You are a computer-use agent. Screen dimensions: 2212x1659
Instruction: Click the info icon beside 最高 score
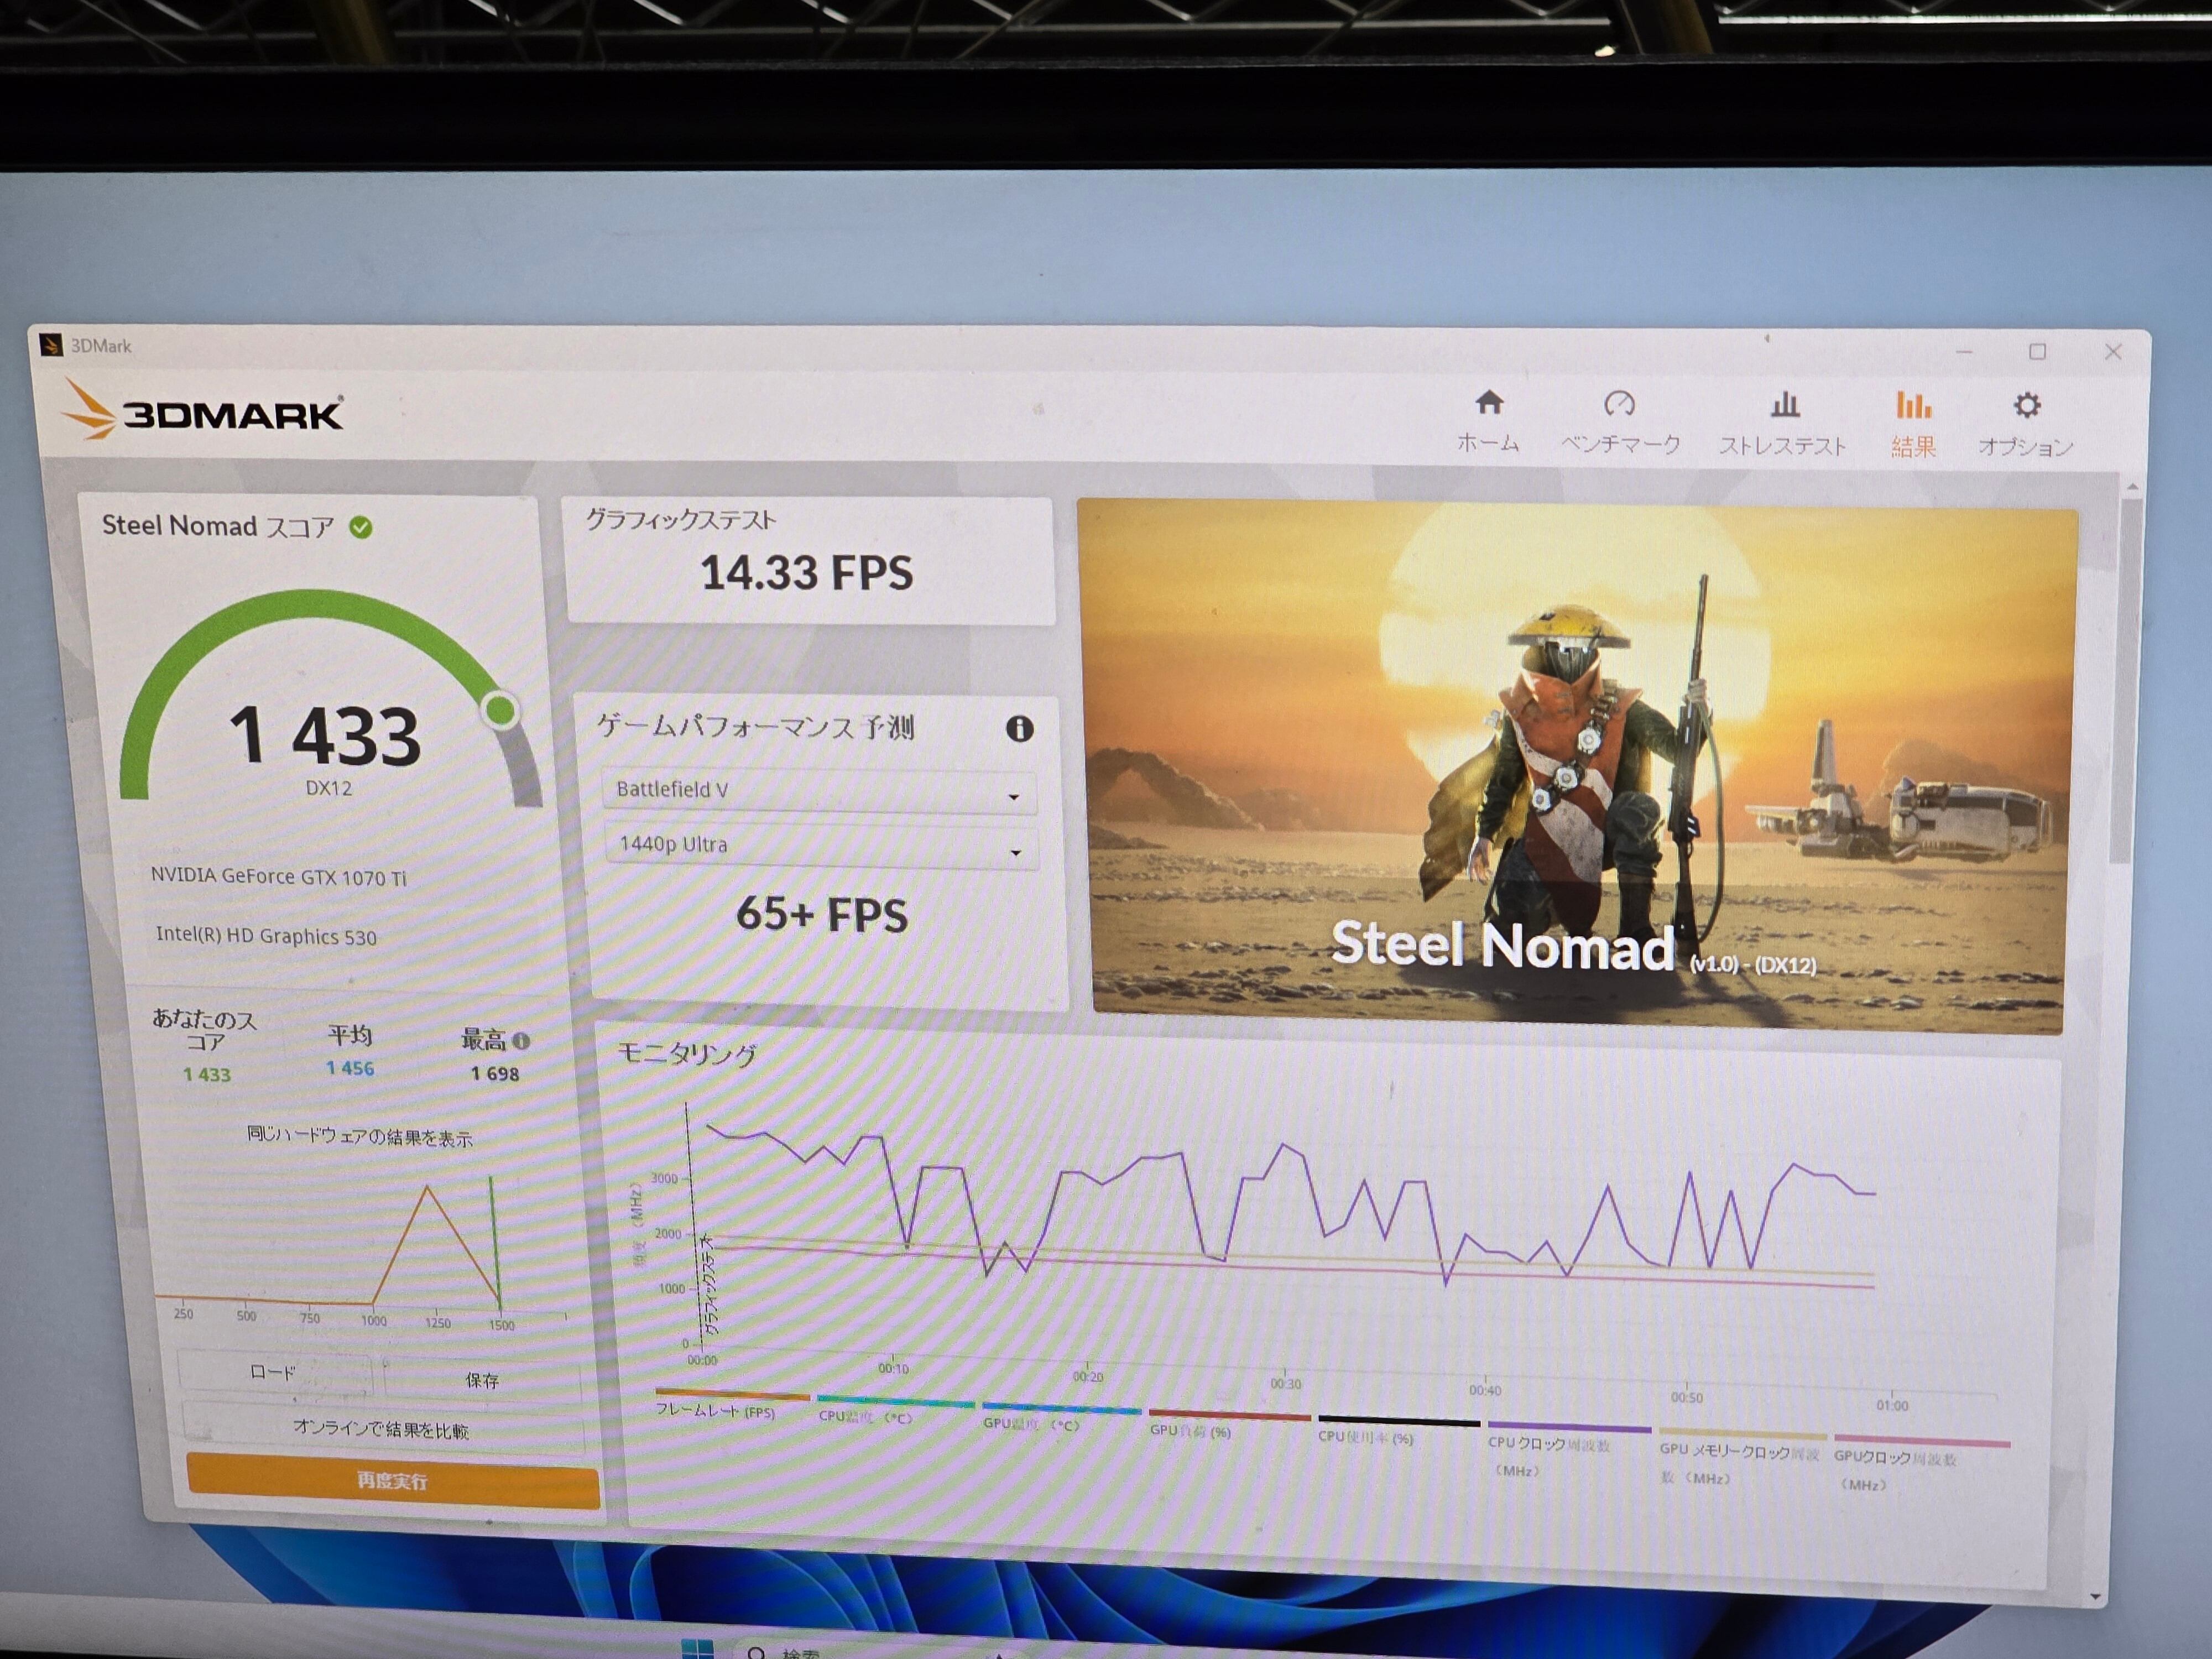pos(521,1041)
